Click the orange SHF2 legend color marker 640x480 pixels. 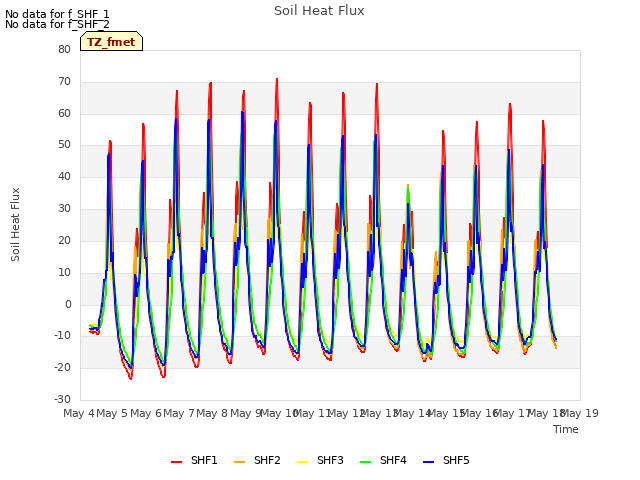(240, 462)
